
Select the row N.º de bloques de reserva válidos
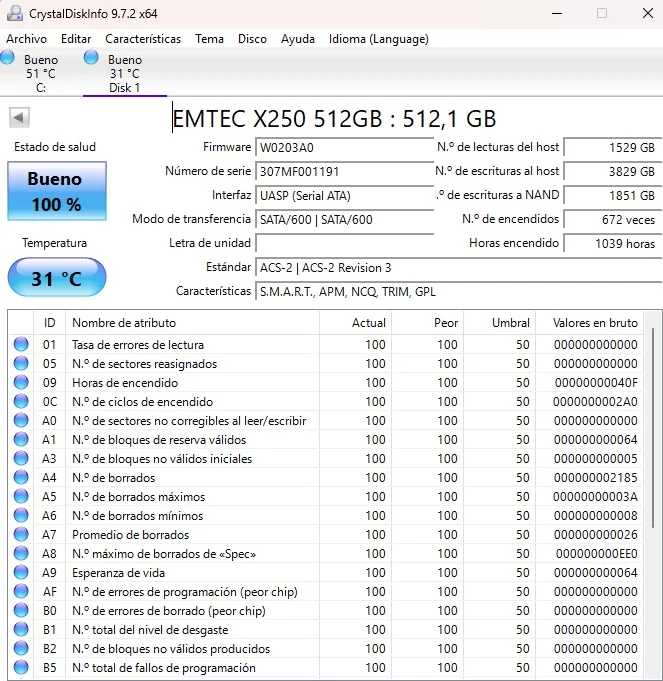click(326, 440)
